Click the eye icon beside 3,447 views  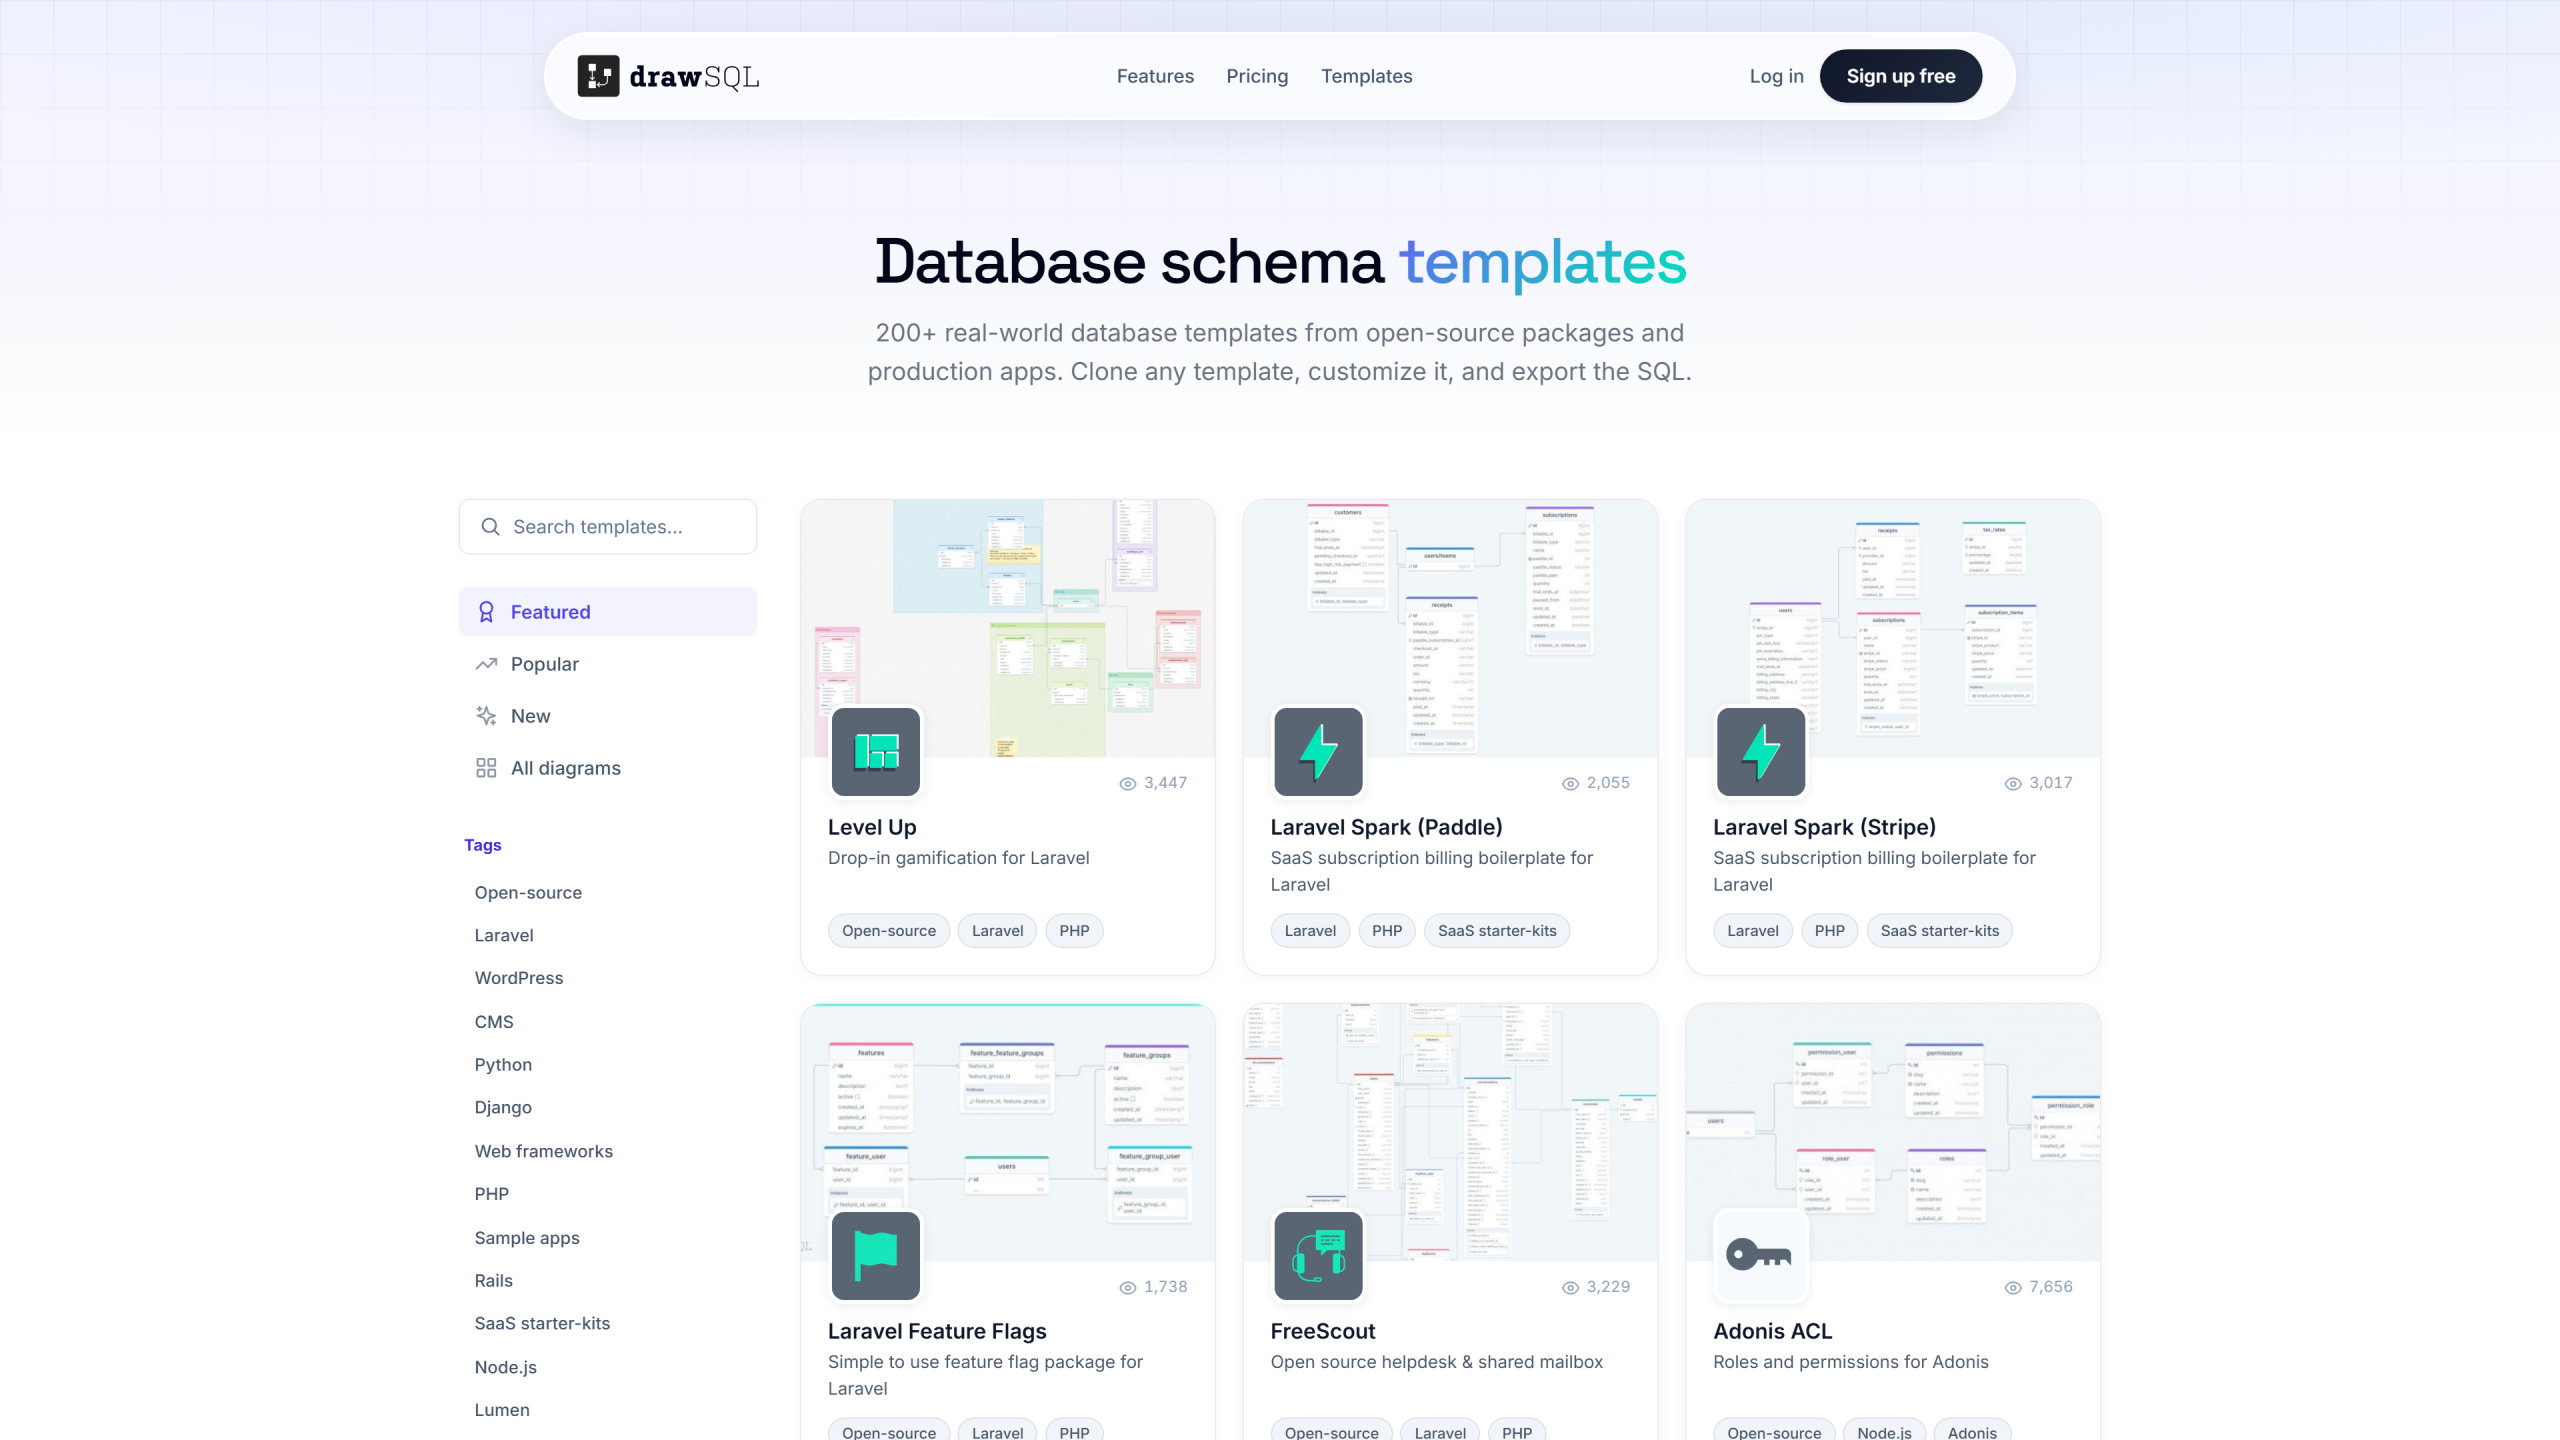click(x=1128, y=784)
